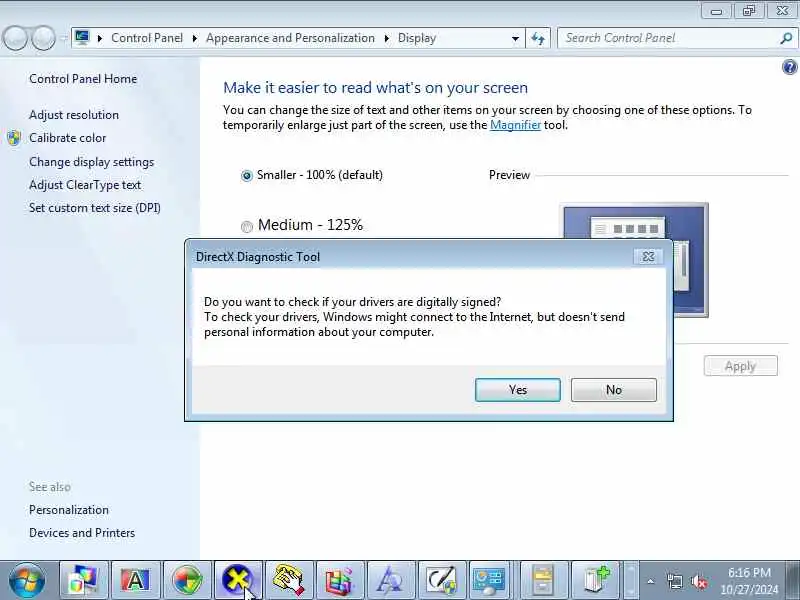This screenshot has height=600, width=800.
Task: Select Appearance and Personalization in the breadcrumb
Action: pos(290,38)
